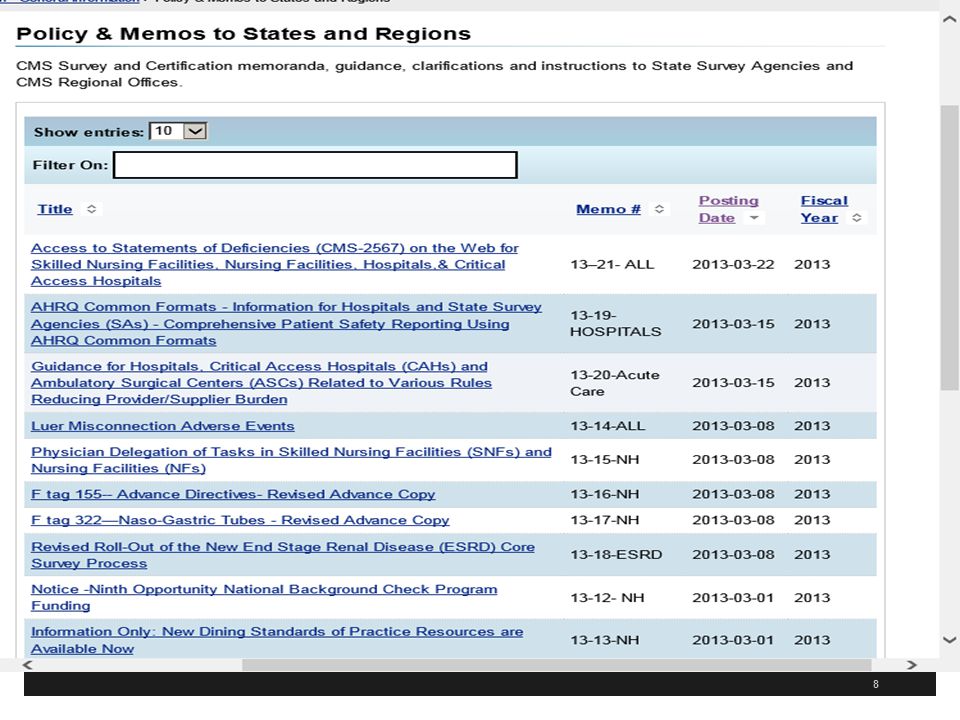Open Guidance for Hospitals, CAHs and ASCs link
Screen dimensions: 960x720
point(261,383)
